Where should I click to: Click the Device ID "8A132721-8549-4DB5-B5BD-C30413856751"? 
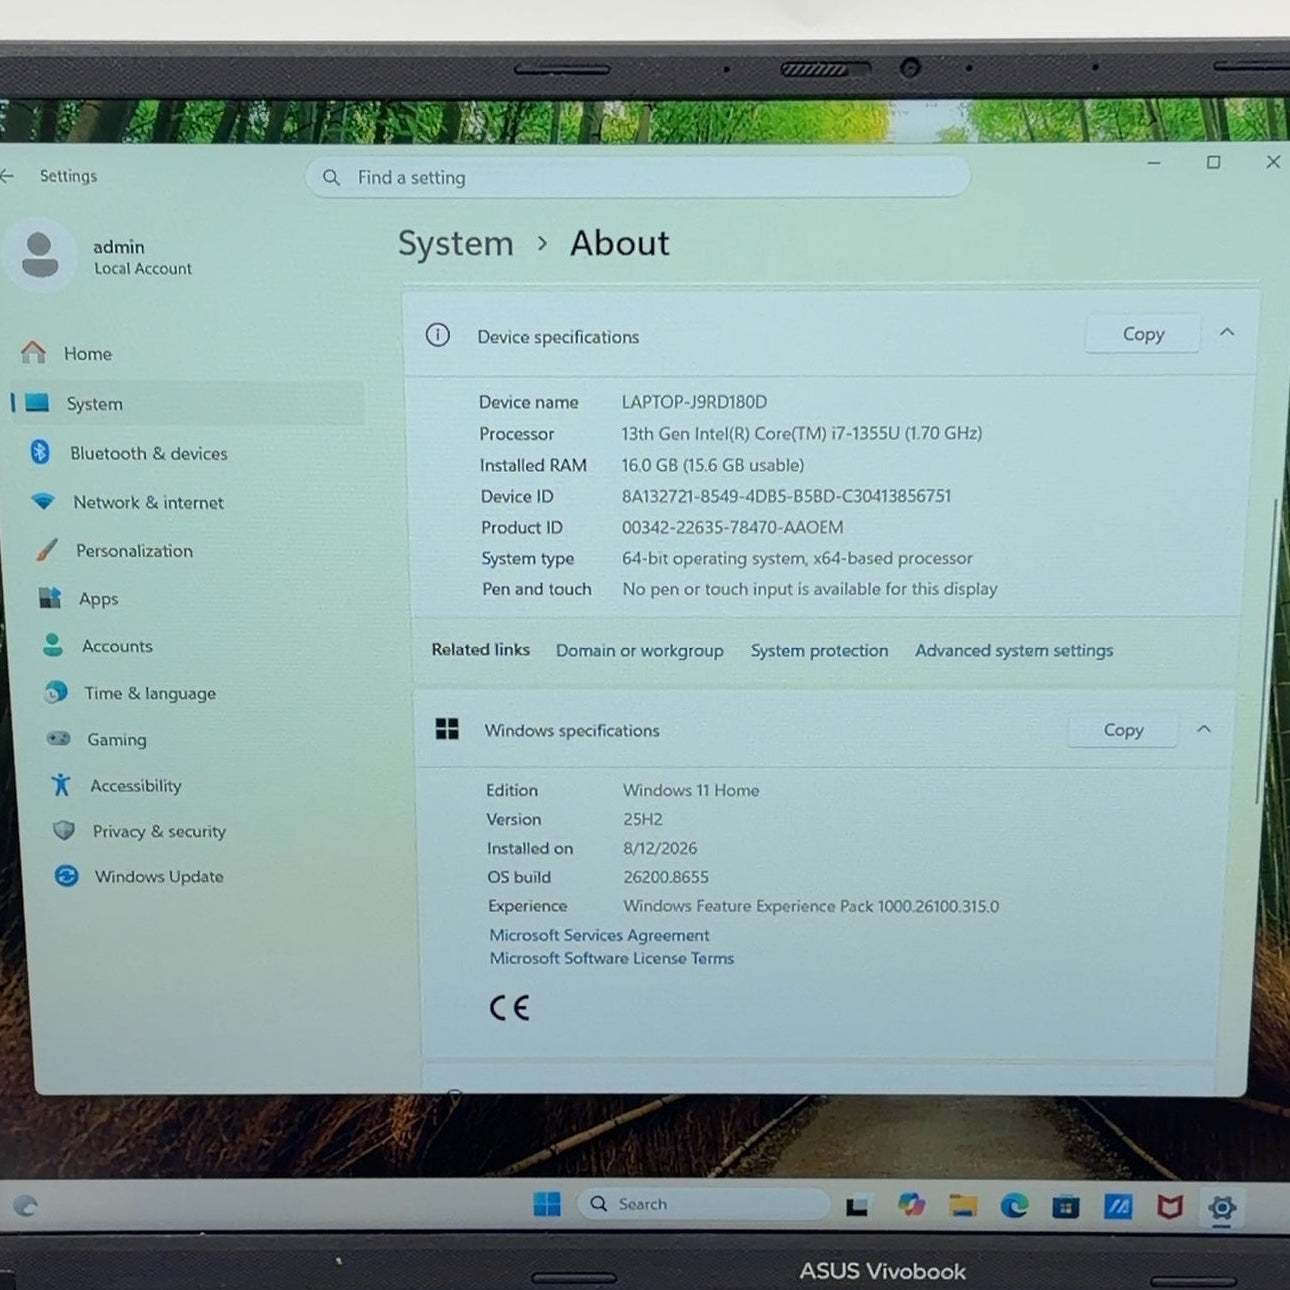tap(786, 496)
